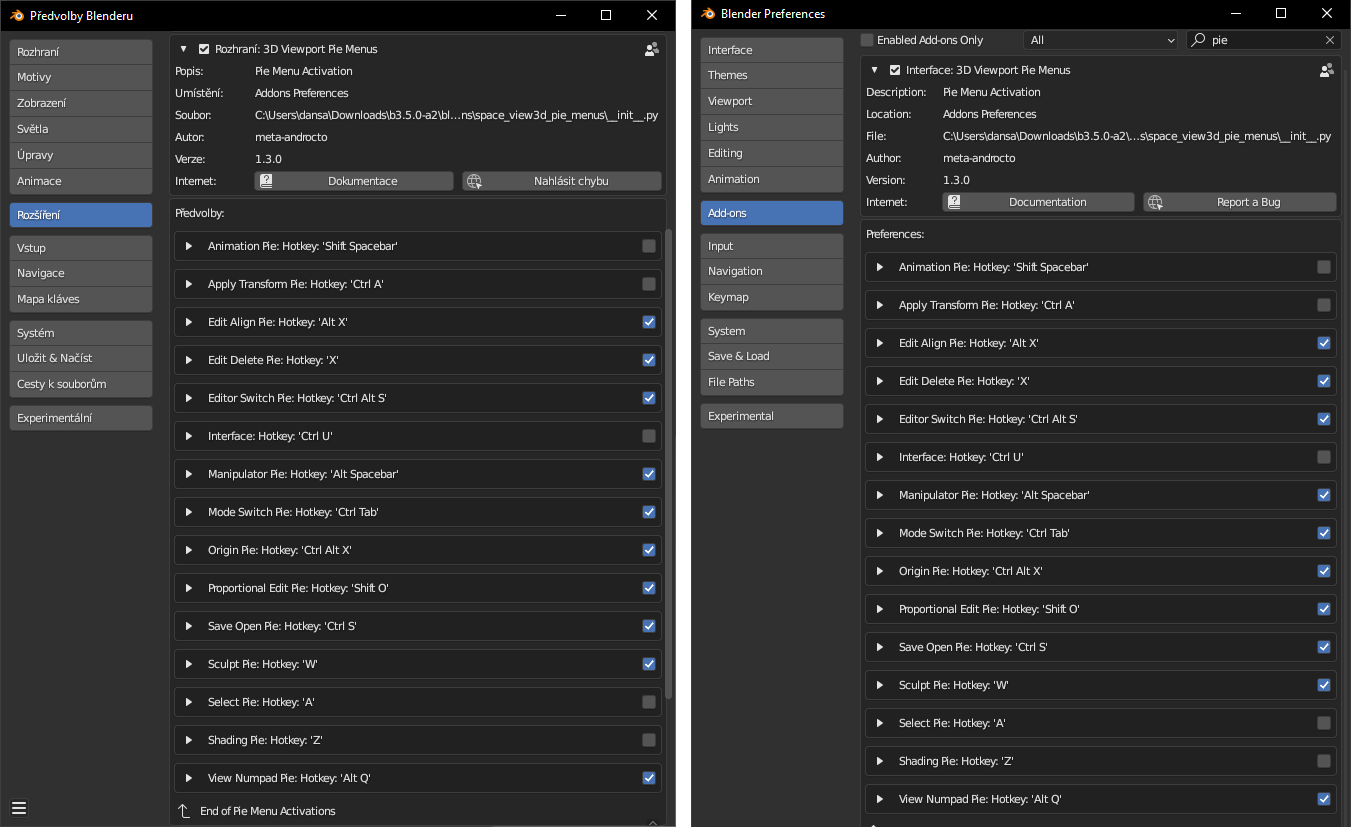
Task: Click 'End of Pie Menu Activations' arrow icon
Action: (184, 811)
